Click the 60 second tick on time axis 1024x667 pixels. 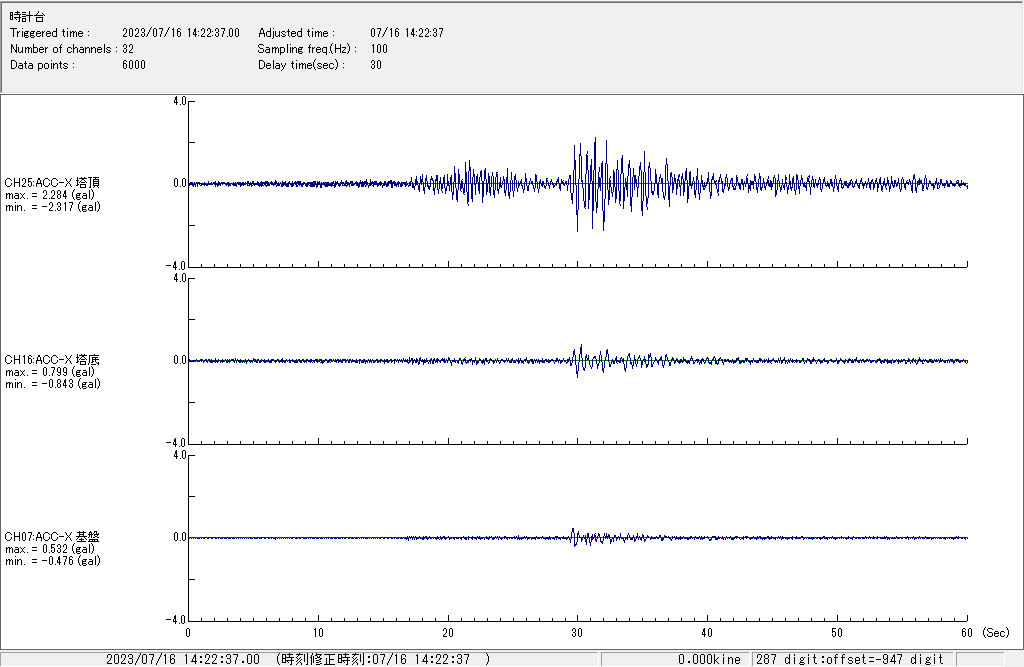967,633
